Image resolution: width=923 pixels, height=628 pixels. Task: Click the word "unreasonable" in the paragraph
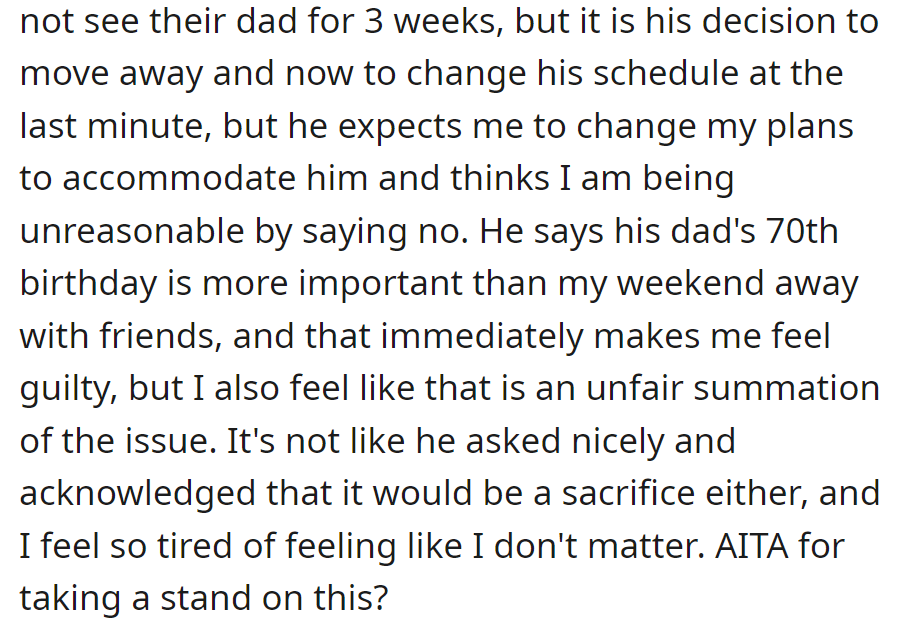(133, 231)
